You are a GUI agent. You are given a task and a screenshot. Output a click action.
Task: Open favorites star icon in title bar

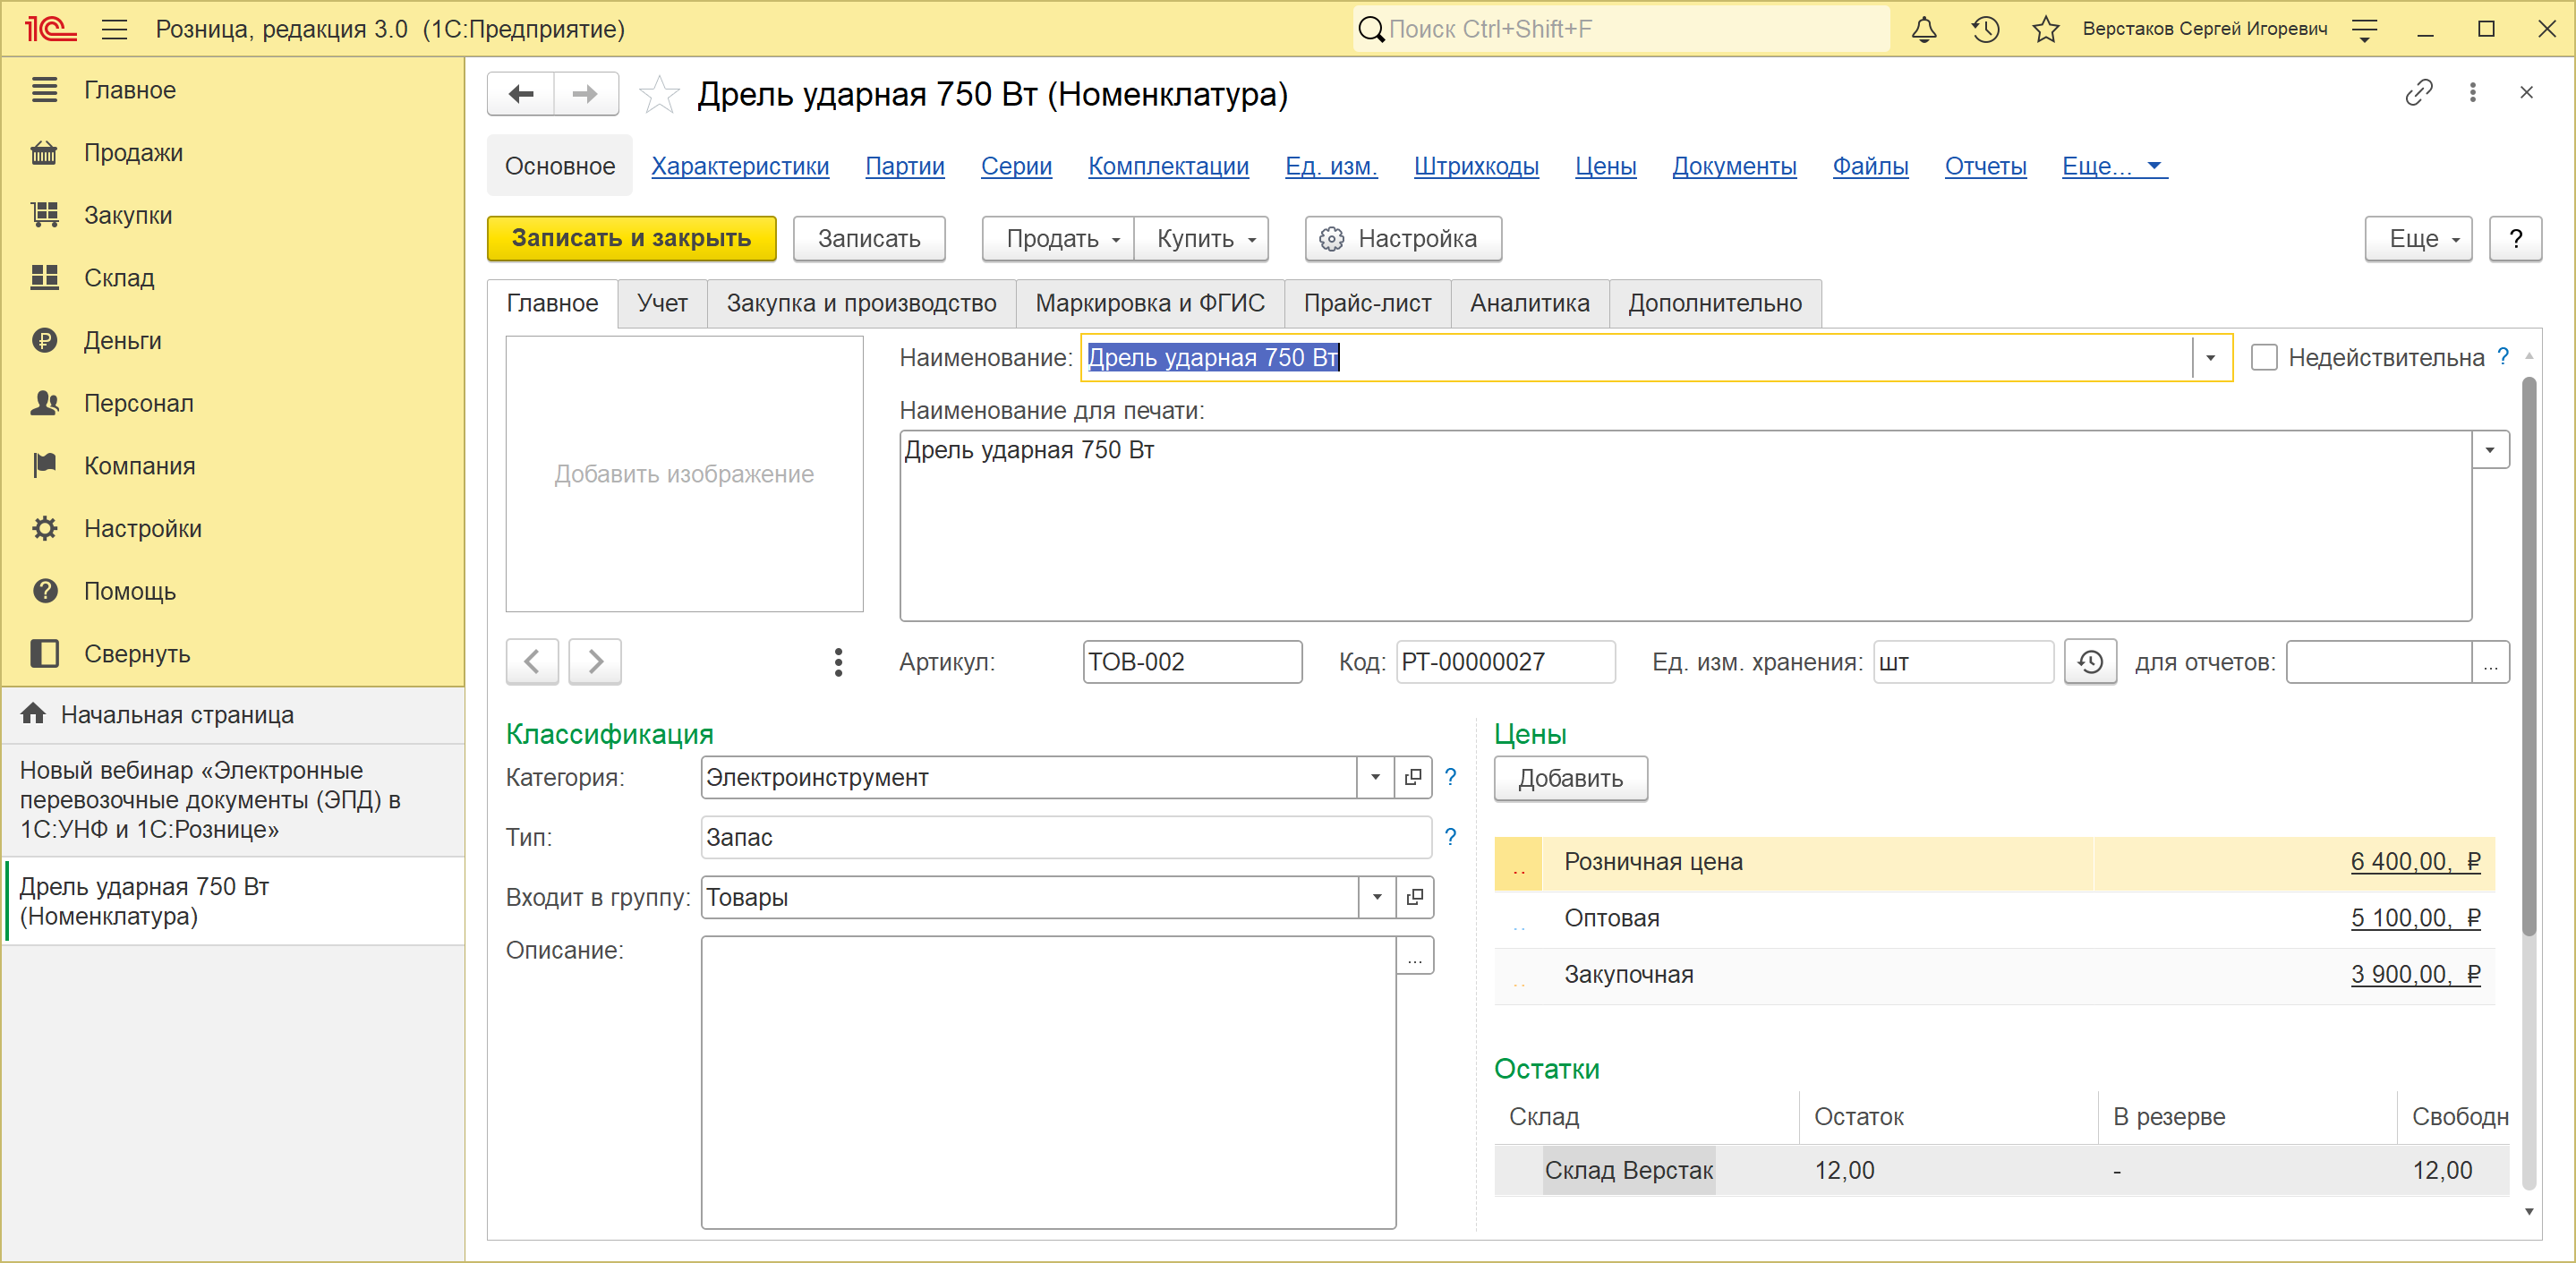2046,29
